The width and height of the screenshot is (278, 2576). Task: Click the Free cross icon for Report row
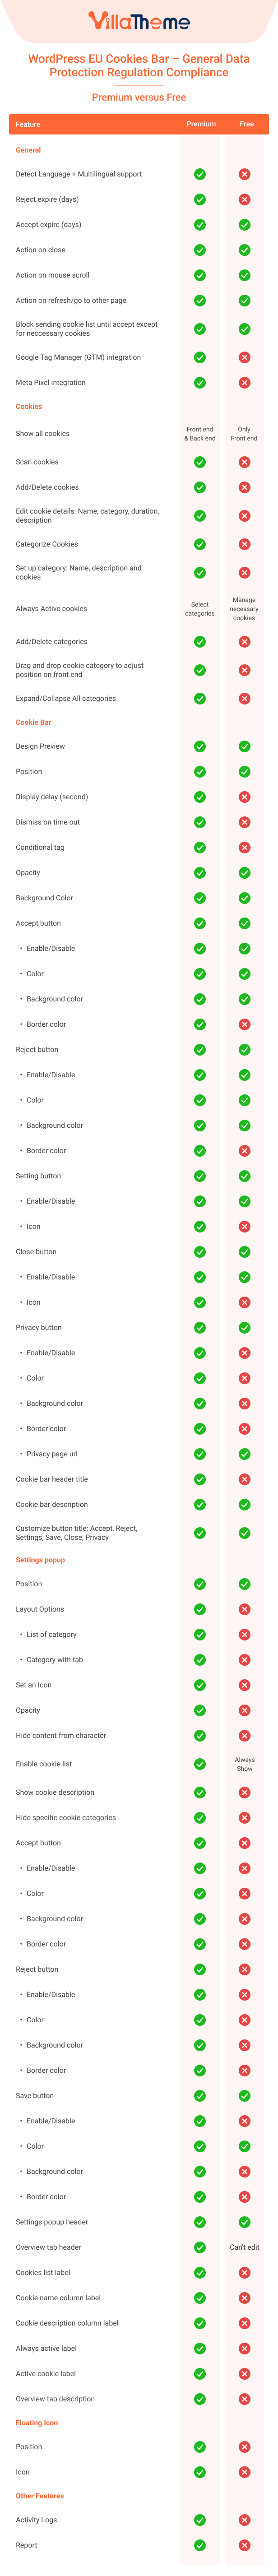244,2545
